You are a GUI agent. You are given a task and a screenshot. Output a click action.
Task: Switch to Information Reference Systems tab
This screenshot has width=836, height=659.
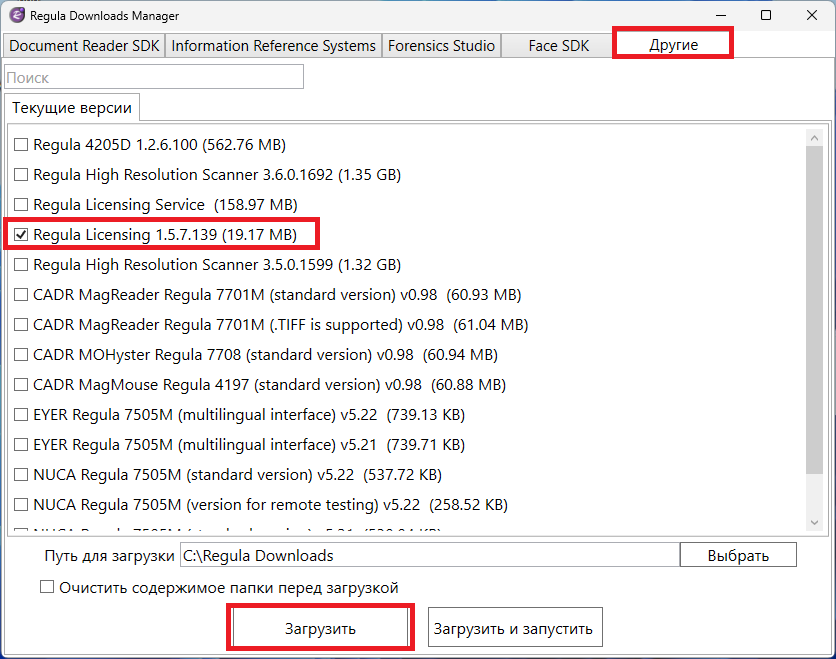point(274,46)
